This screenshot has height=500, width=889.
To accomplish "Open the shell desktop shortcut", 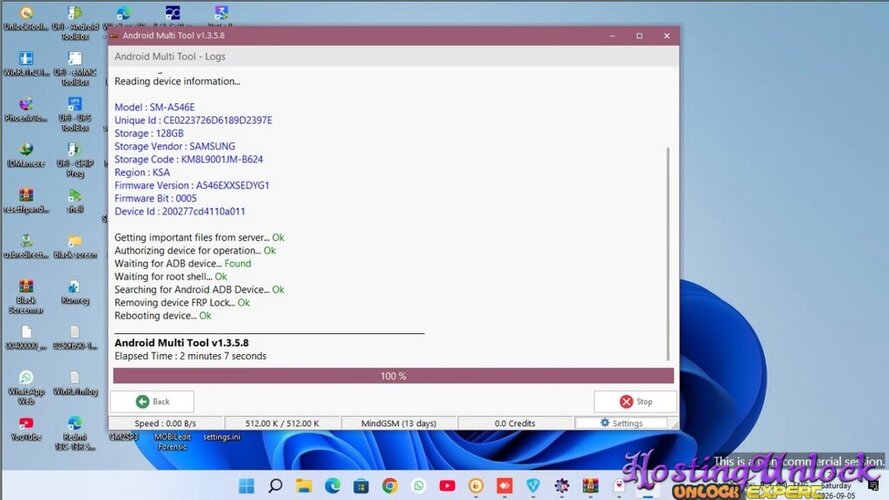I will (75, 201).
